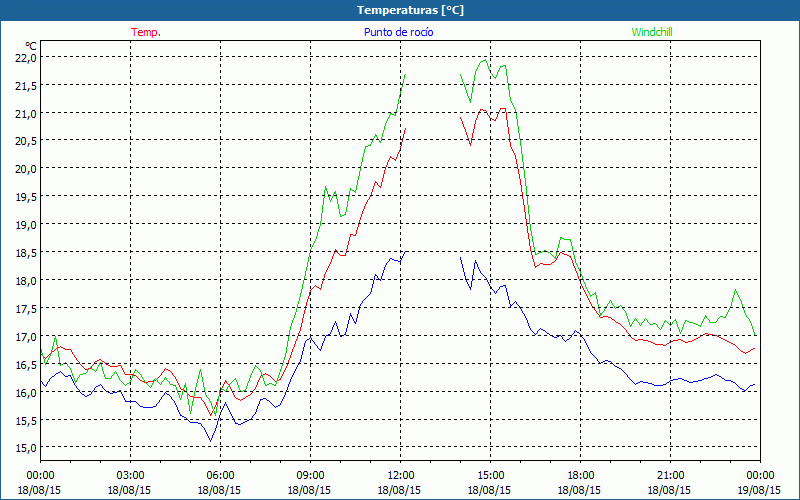This screenshot has width=800, height=500.
Task: Click the '°C' unit label above the y-axis
Action: [x=31, y=46]
